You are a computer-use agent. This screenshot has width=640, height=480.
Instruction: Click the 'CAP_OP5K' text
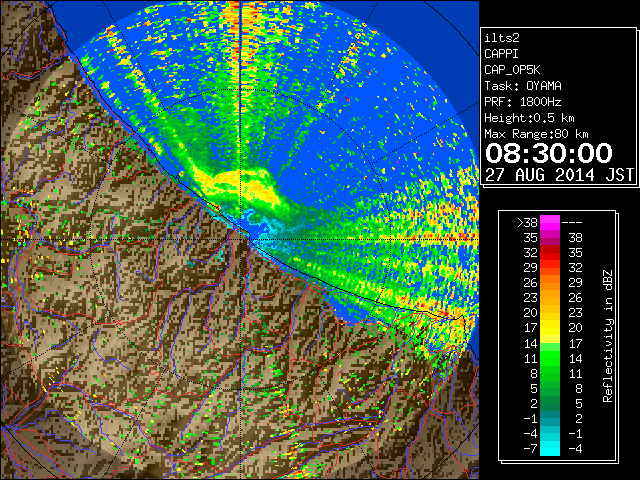(x=512, y=70)
